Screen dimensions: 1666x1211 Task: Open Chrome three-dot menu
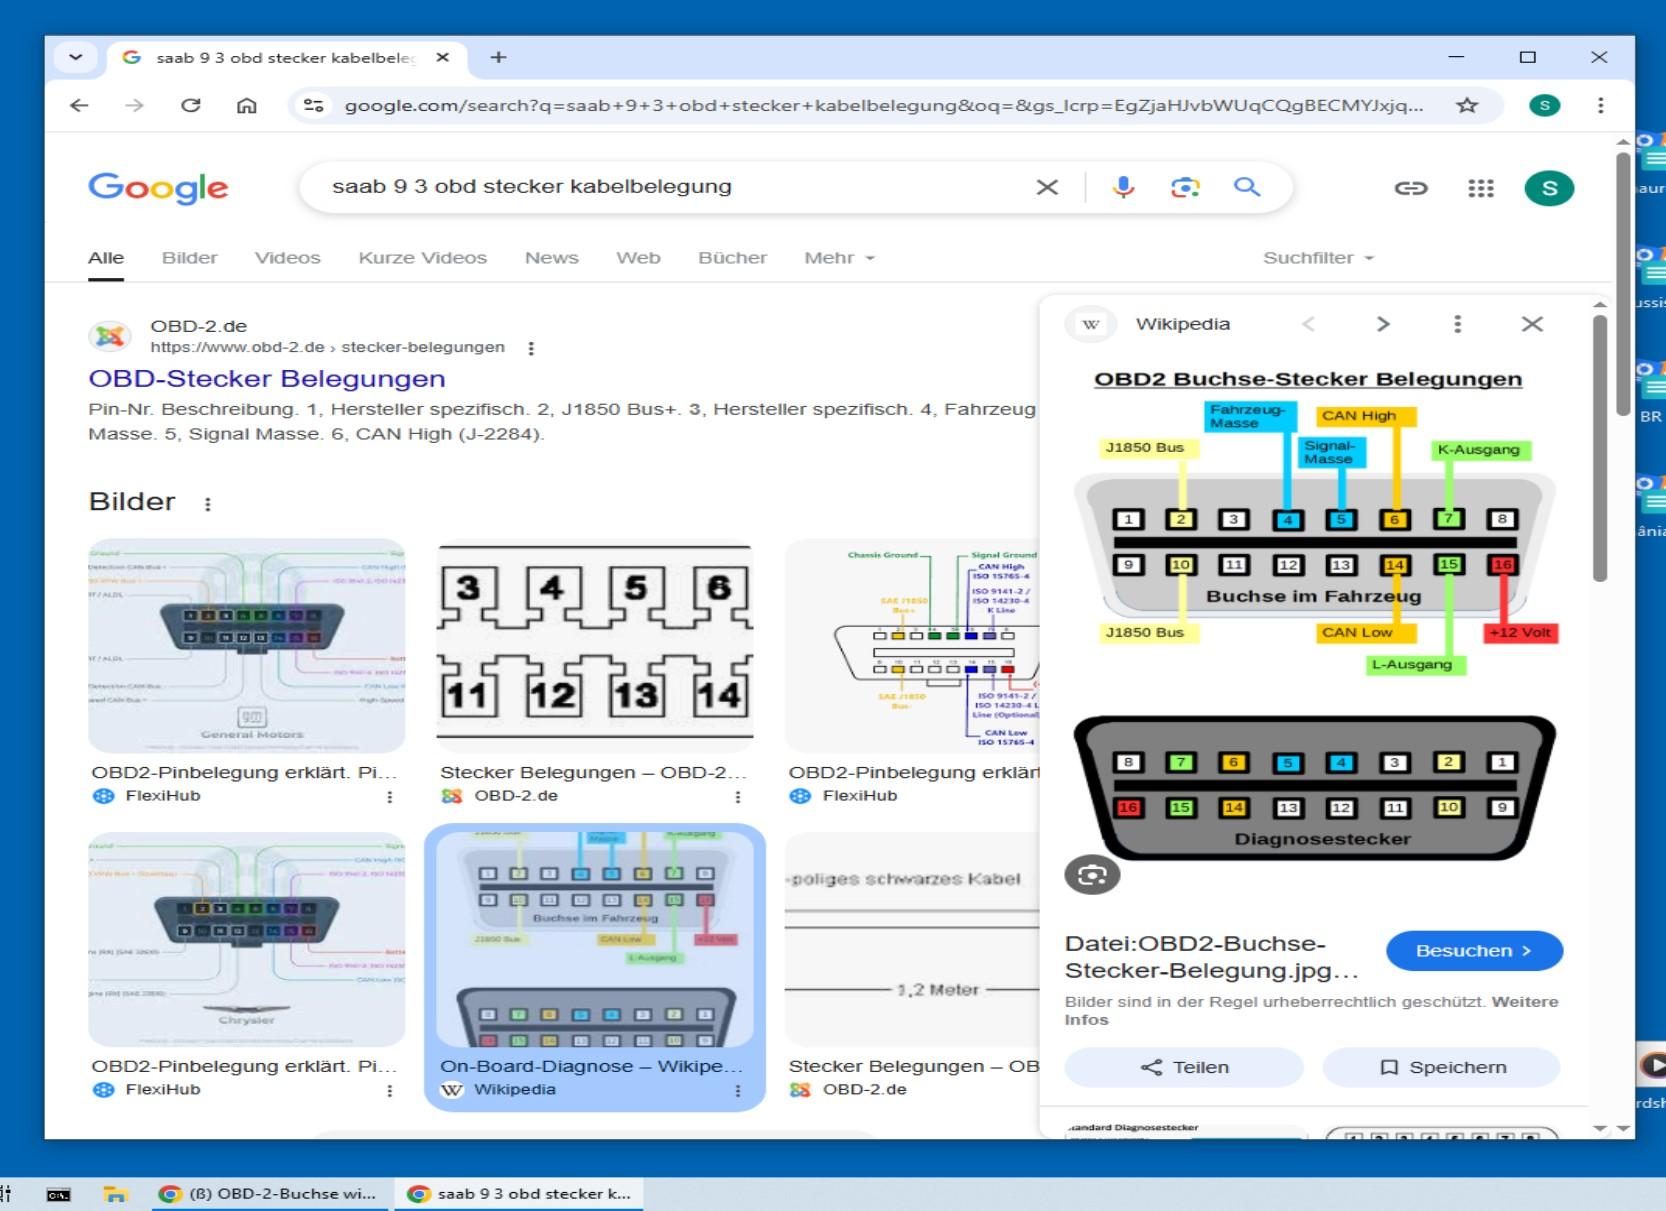pos(1600,105)
